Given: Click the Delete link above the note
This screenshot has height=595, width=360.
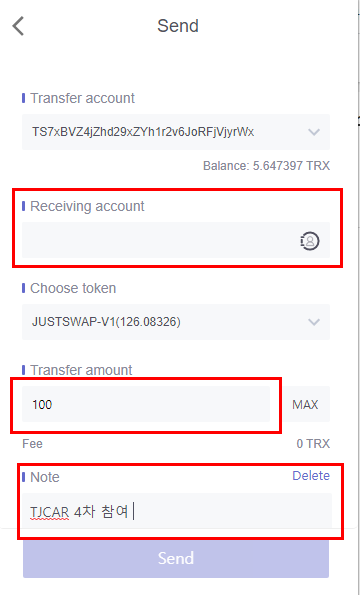Looking at the screenshot, I should pos(311,476).
